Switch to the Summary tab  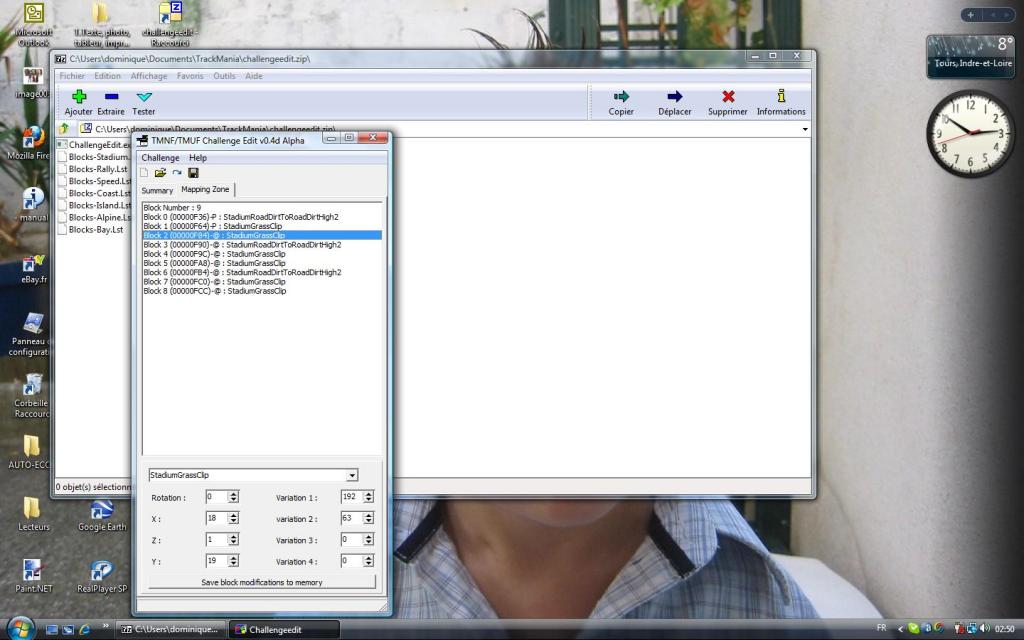coord(157,191)
